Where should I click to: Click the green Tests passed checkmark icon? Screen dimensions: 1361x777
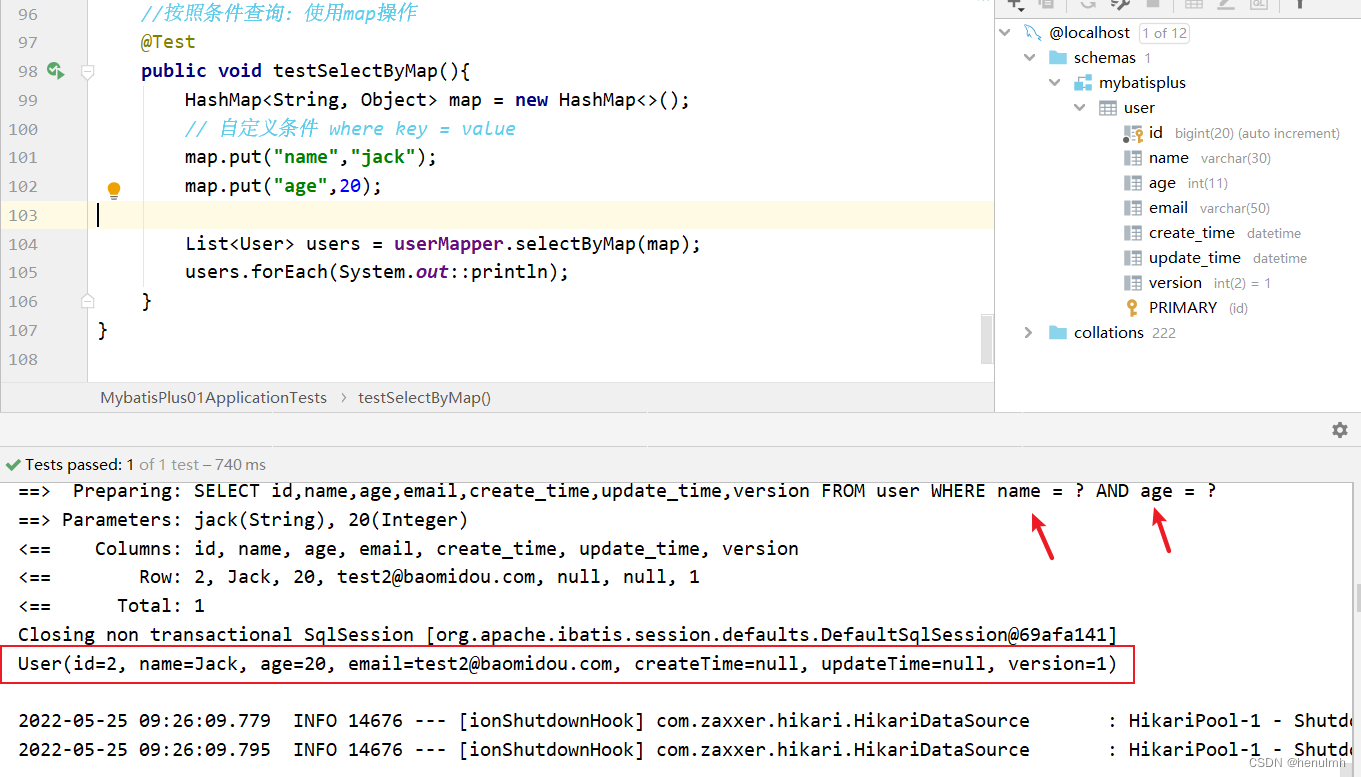13,465
